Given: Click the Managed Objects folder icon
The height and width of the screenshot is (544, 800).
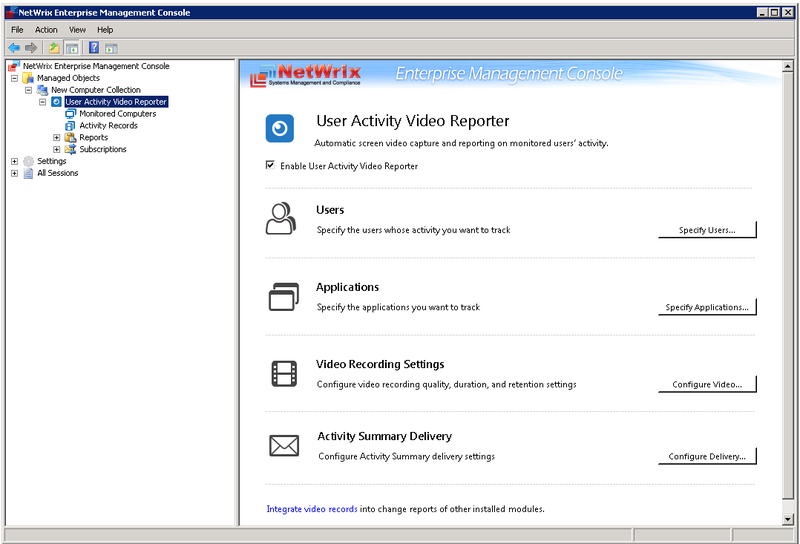Looking at the screenshot, I should point(28,78).
